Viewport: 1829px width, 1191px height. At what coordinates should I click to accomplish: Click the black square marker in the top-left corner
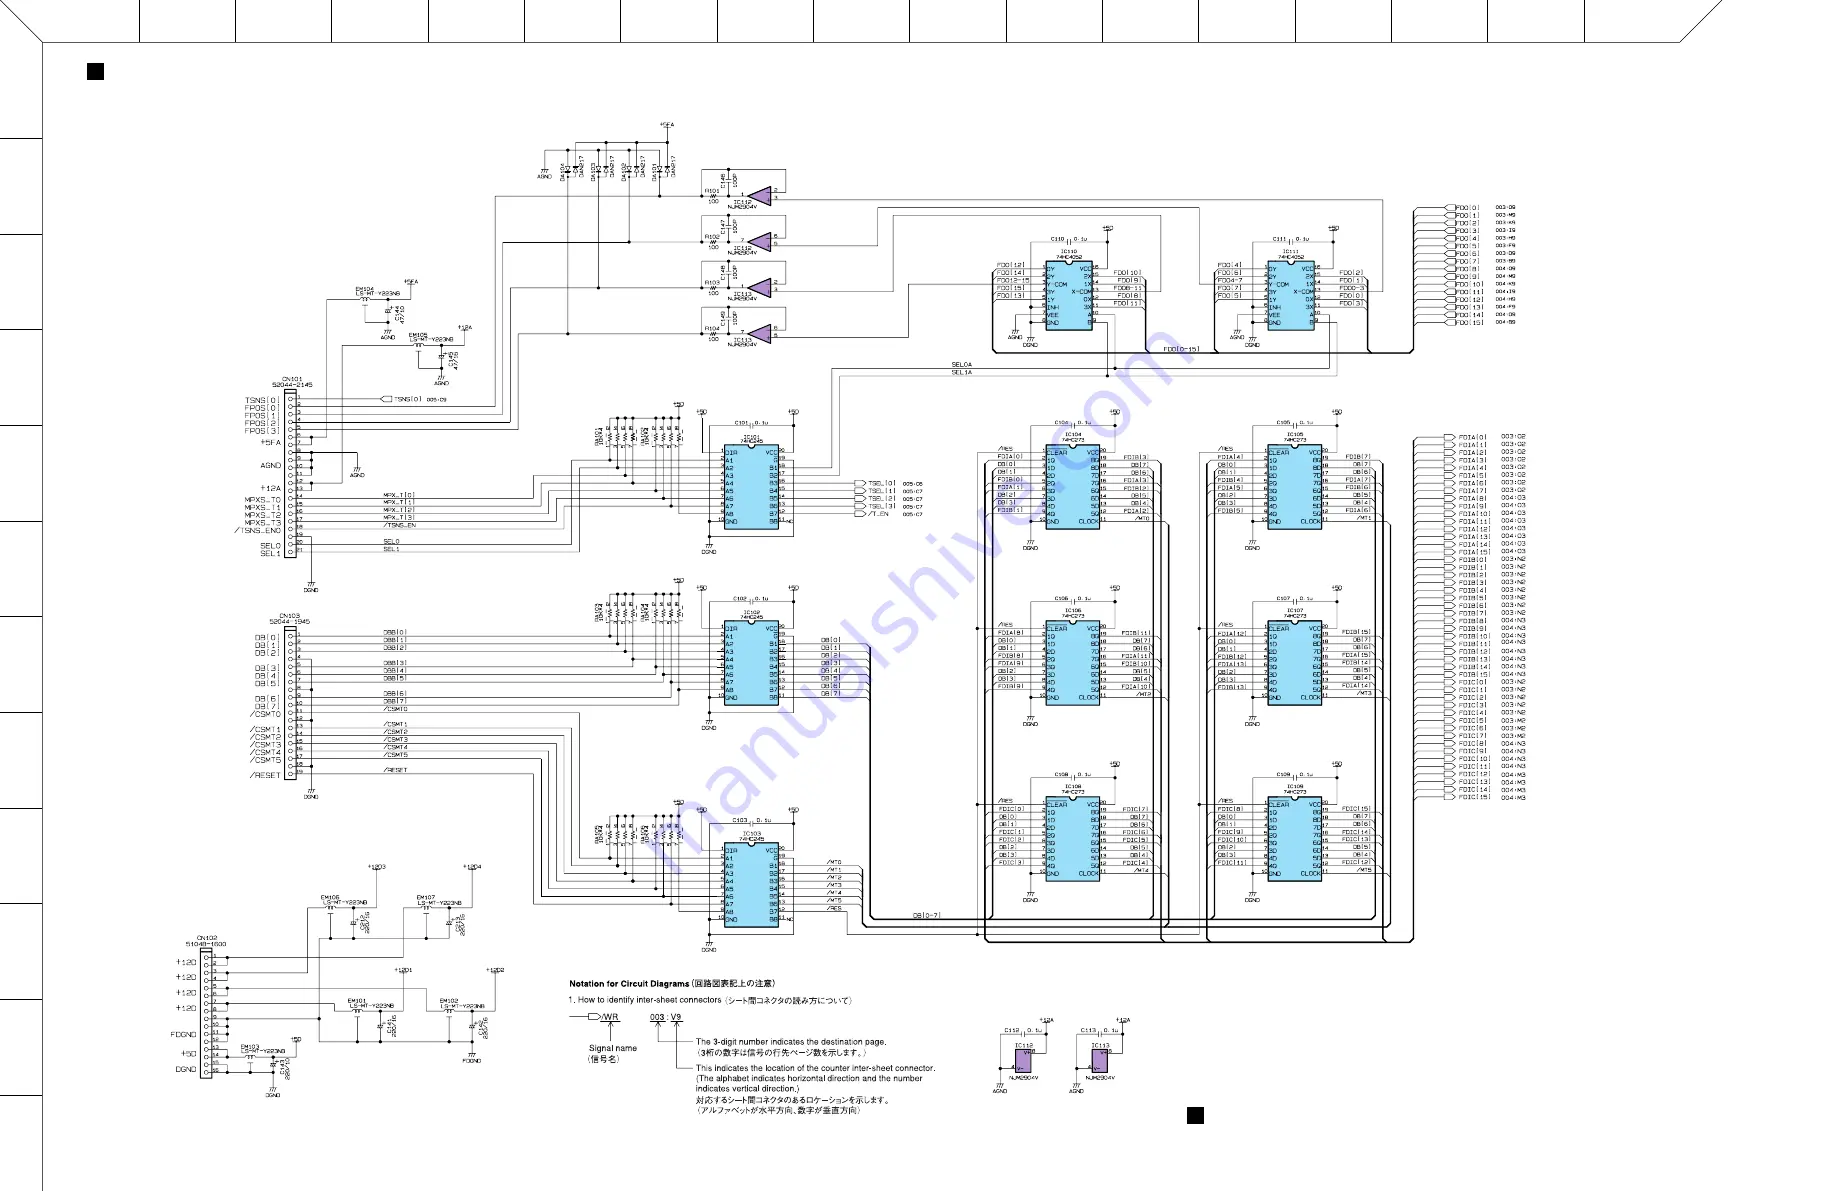(x=96, y=71)
